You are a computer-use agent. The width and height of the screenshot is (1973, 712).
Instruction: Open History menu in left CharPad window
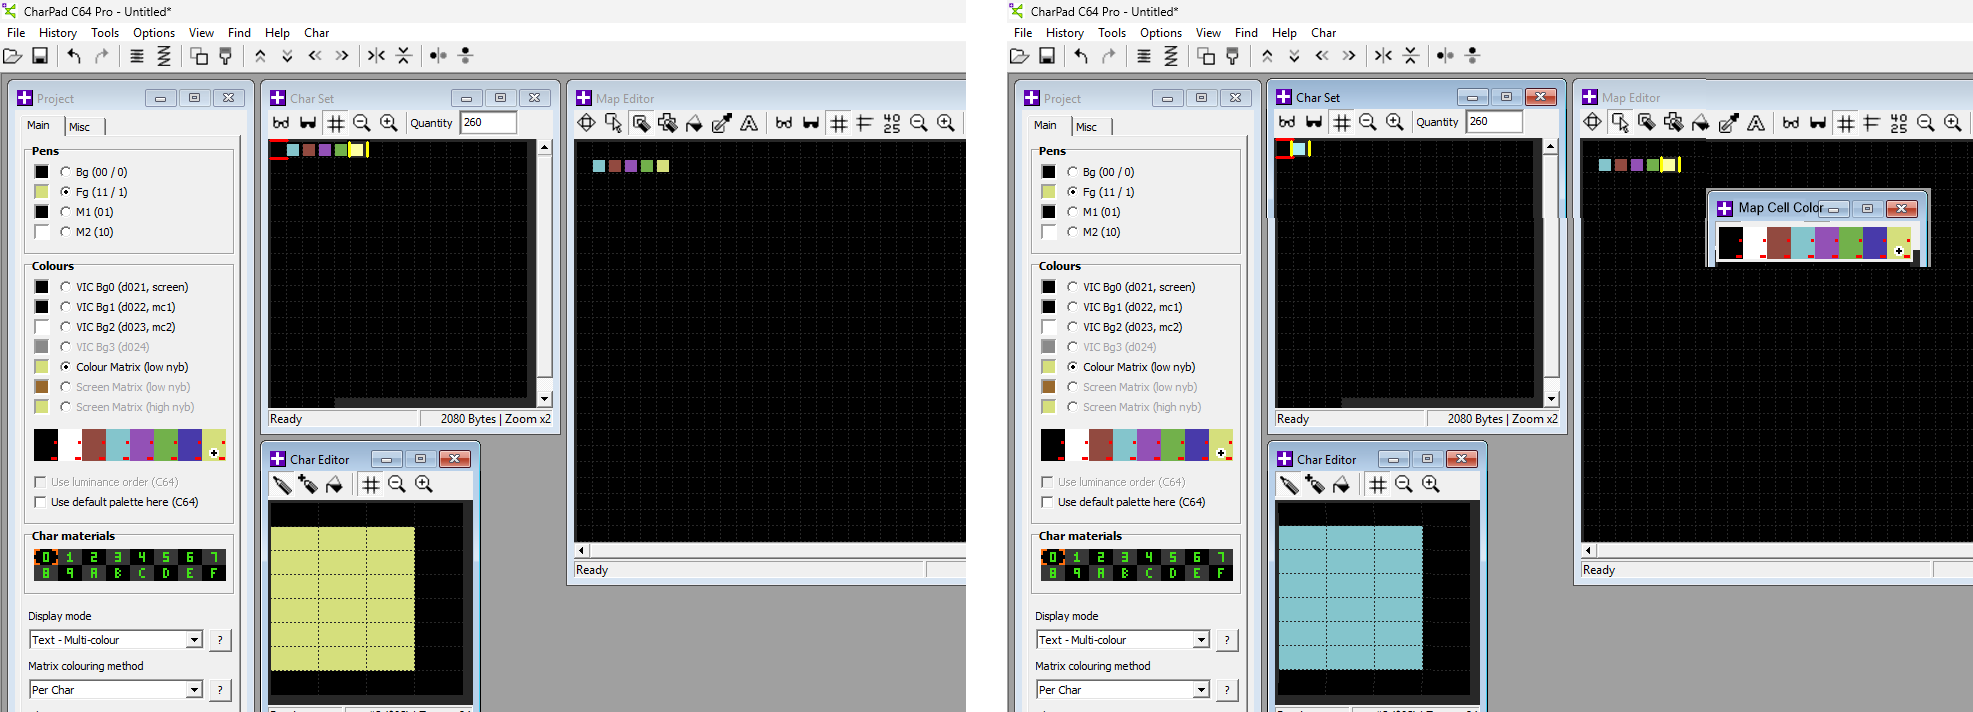[58, 33]
